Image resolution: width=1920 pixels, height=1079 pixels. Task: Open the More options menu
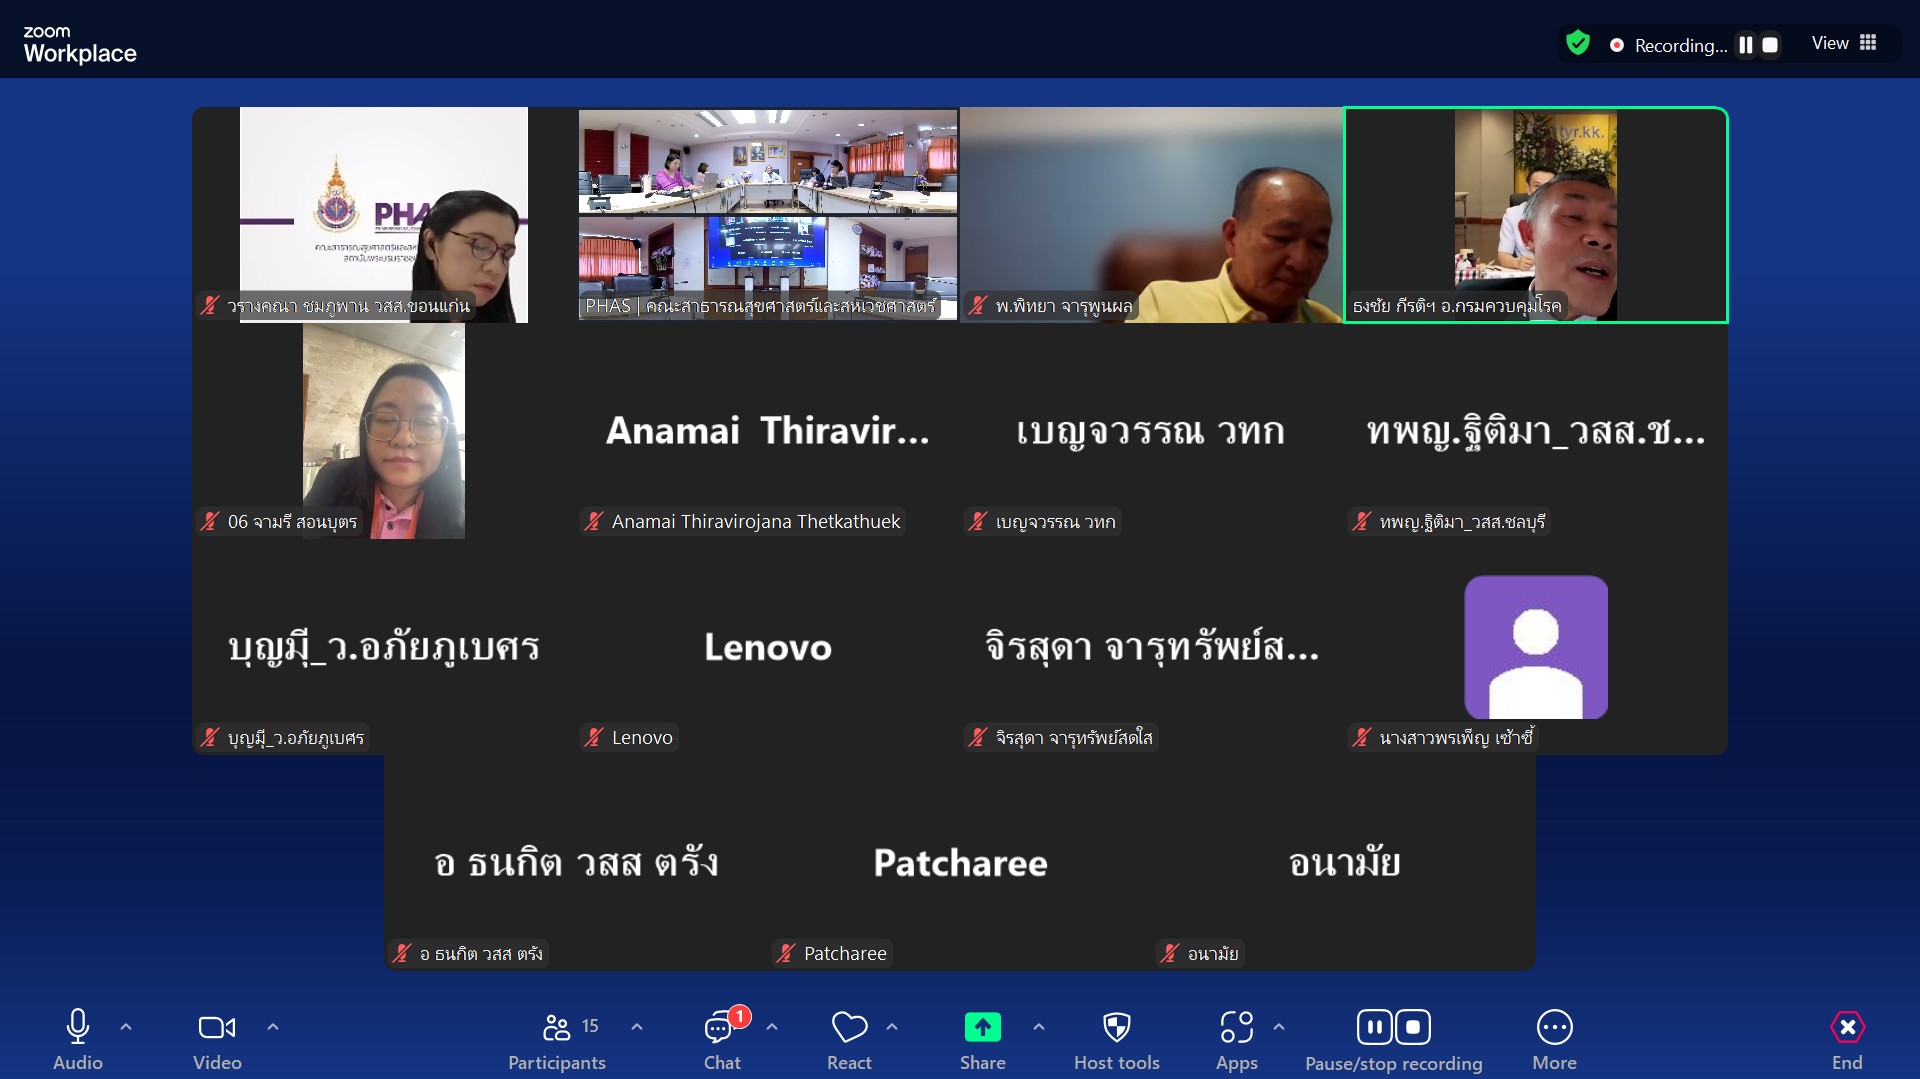coord(1554,1040)
